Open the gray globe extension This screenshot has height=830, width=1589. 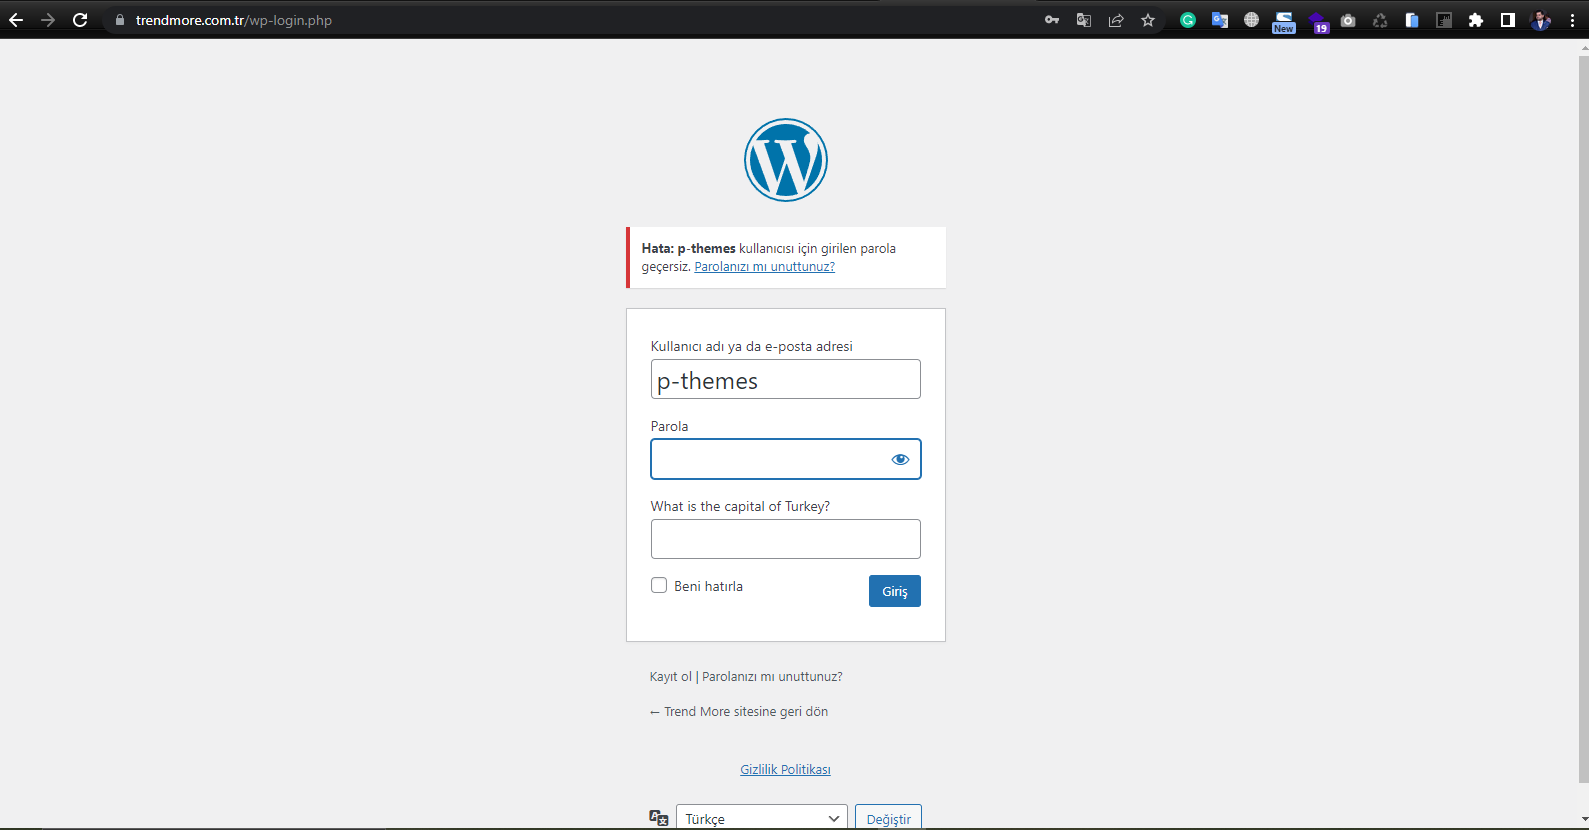click(1251, 20)
